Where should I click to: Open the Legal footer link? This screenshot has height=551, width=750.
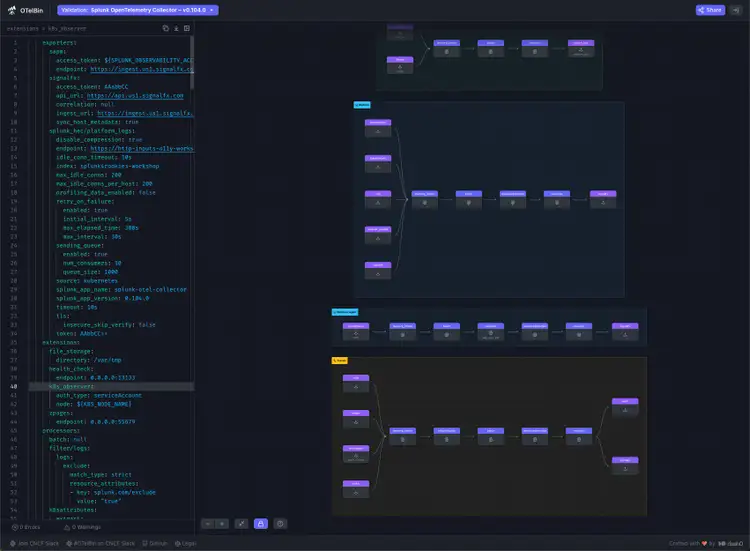(186, 543)
